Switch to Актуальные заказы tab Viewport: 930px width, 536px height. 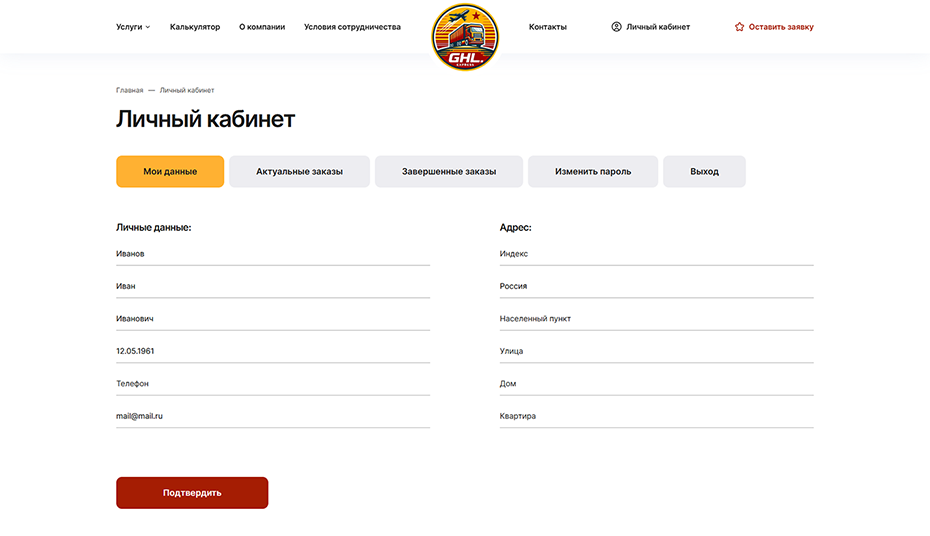click(300, 171)
